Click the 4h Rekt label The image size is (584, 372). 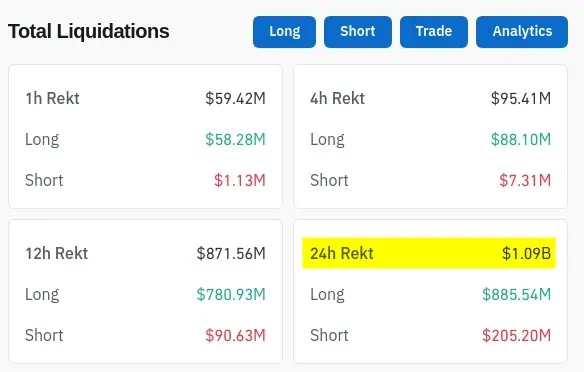click(337, 99)
